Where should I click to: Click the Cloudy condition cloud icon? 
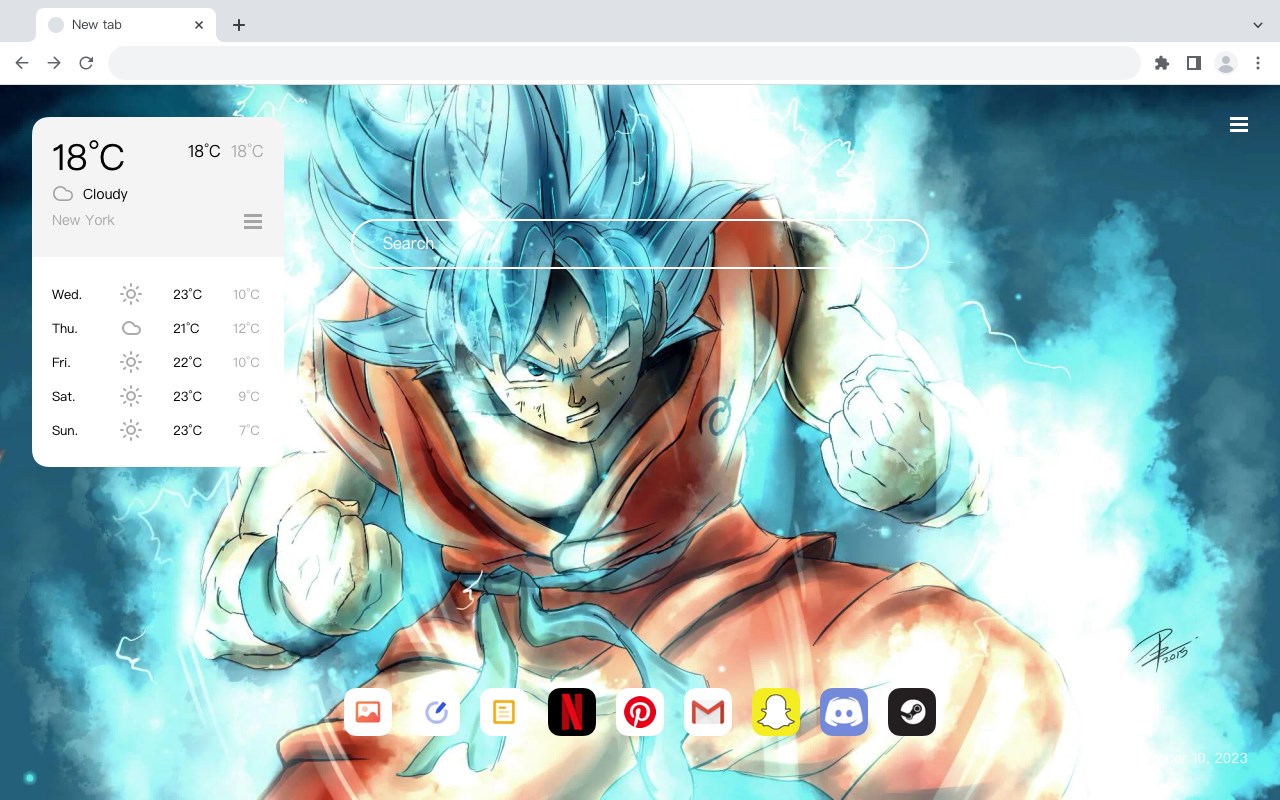click(63, 194)
